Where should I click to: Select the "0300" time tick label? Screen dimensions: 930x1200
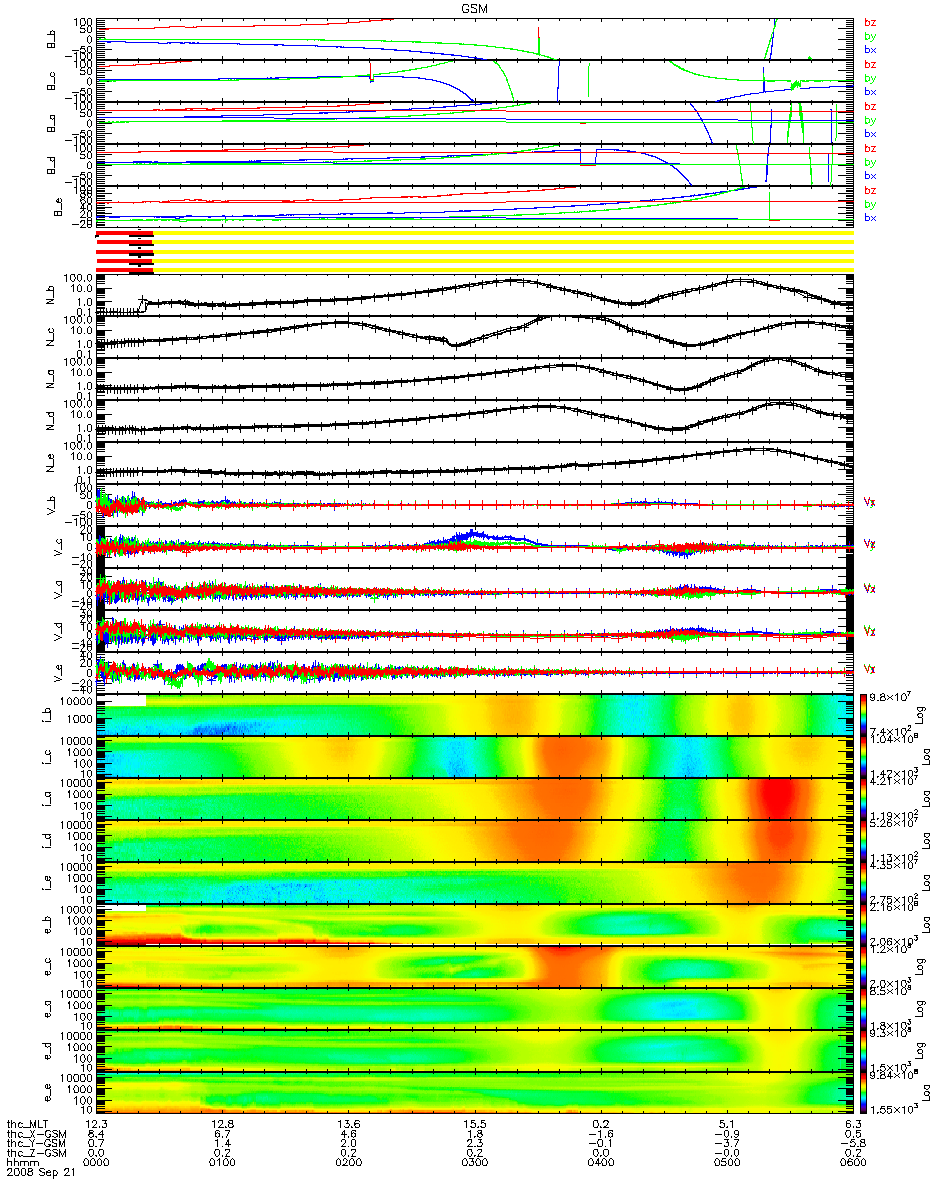475,1162
